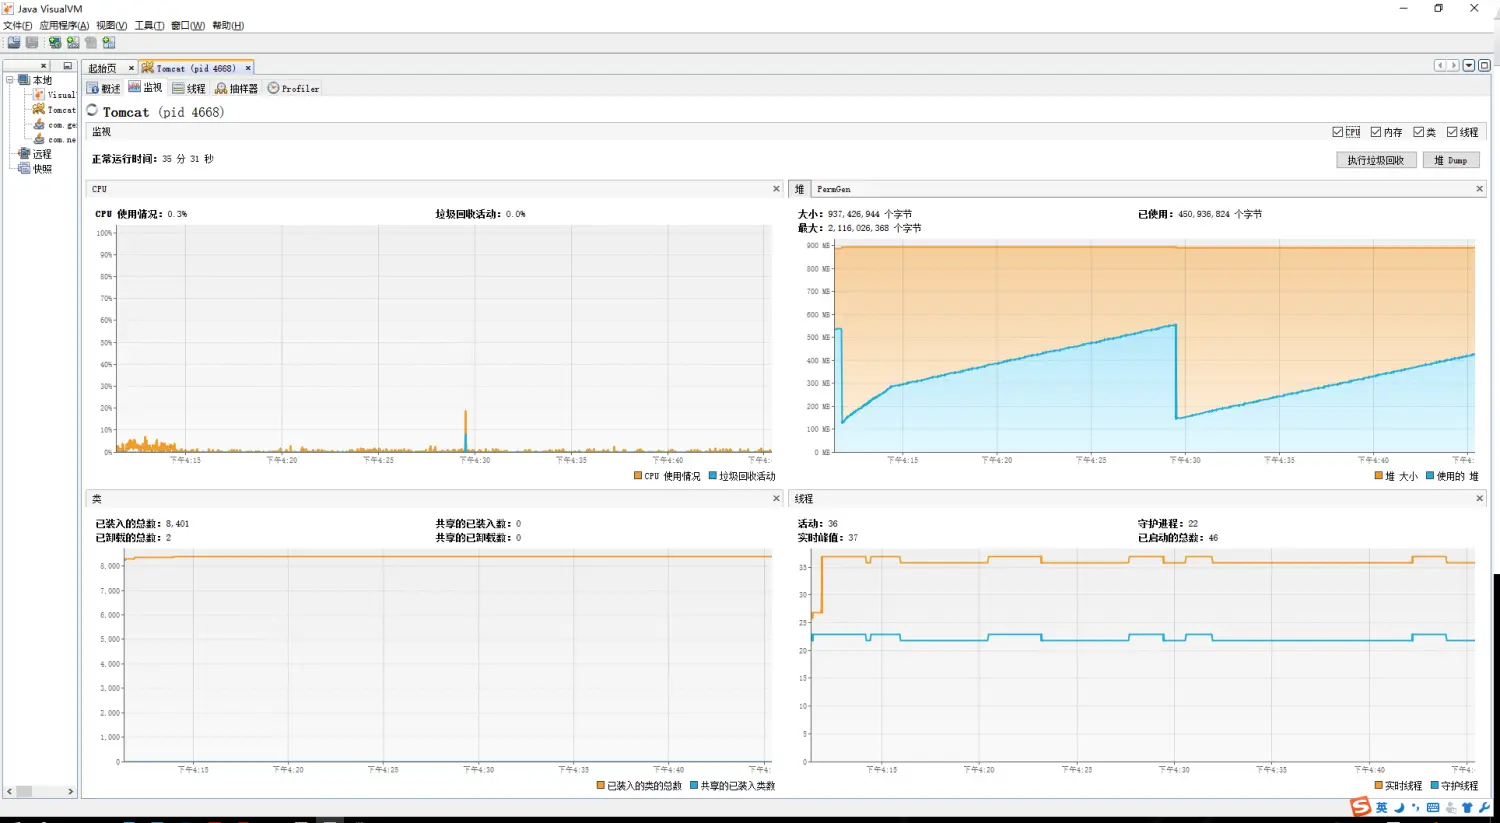Select the com.ge application tree node
This screenshot has height=823, width=1500.
coord(54,125)
